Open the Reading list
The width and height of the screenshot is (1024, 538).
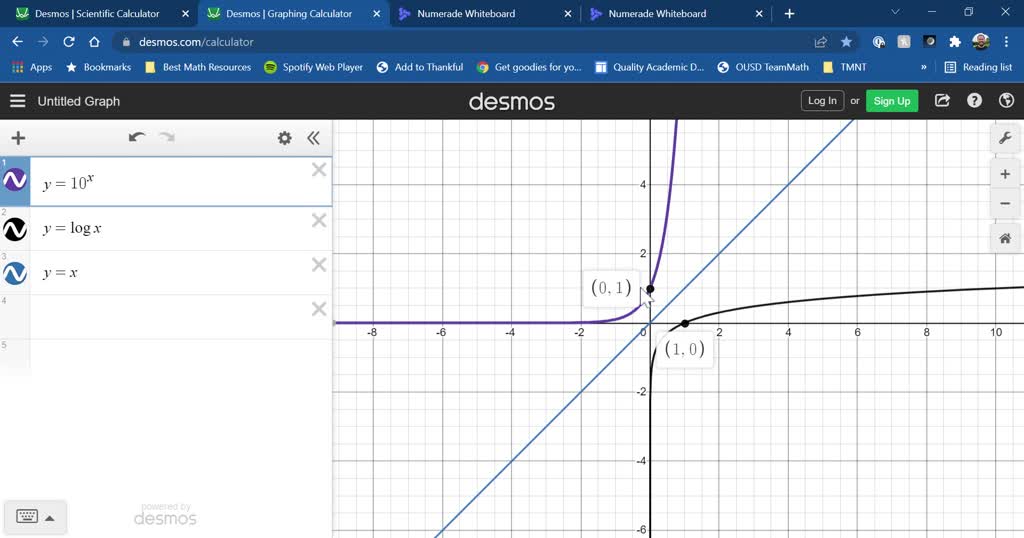coord(978,67)
